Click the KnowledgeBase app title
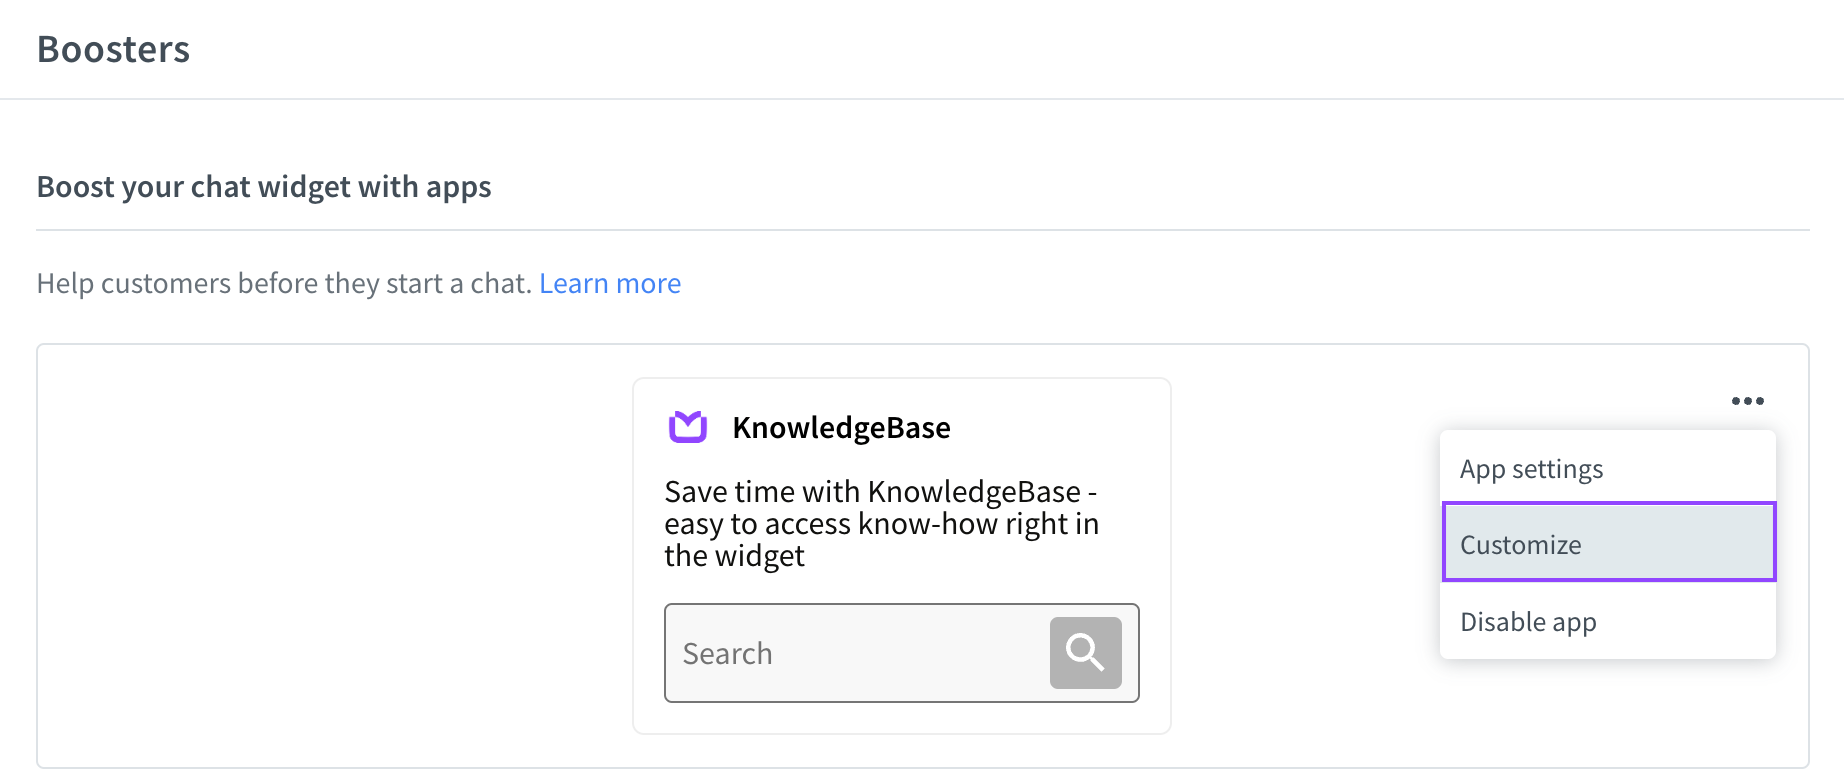 point(841,428)
